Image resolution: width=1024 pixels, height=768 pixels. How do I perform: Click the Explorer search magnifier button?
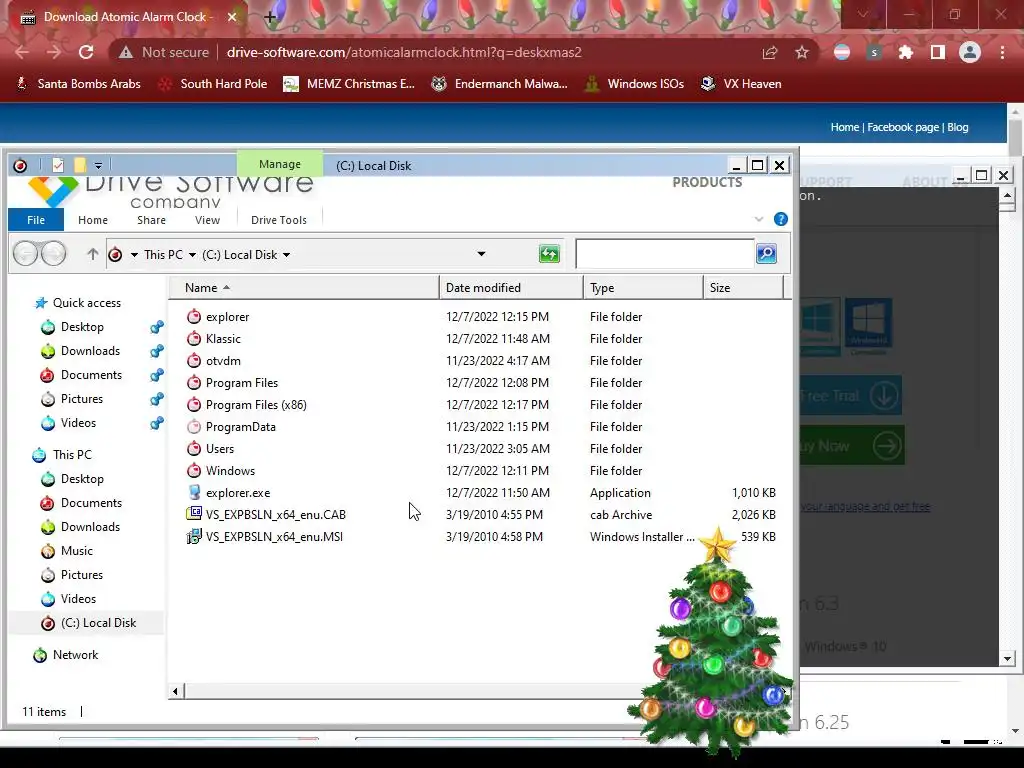pyautogui.click(x=766, y=253)
